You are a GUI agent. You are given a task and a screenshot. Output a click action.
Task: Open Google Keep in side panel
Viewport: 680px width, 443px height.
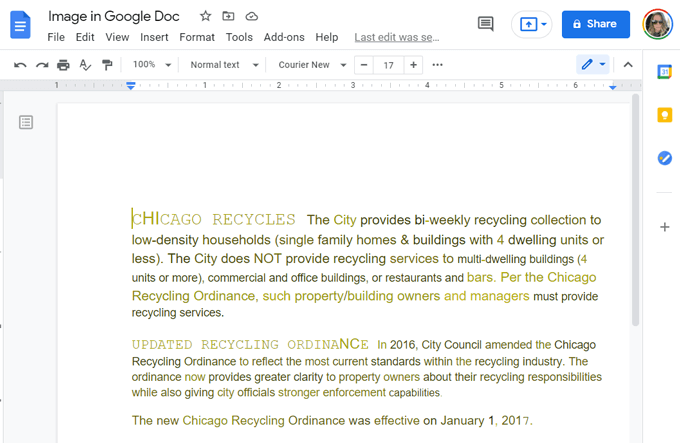664,115
